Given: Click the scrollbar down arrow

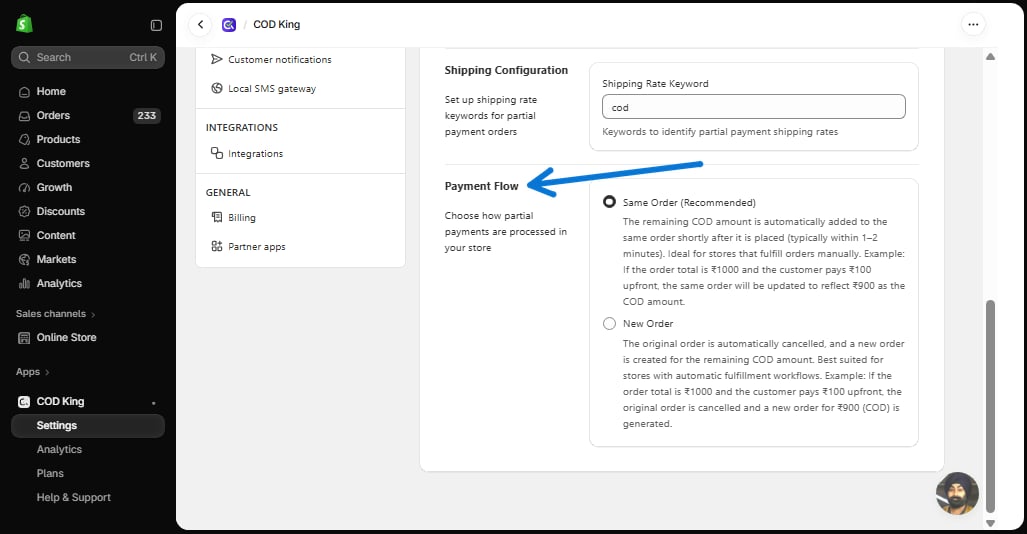Looking at the screenshot, I should tap(990, 523).
